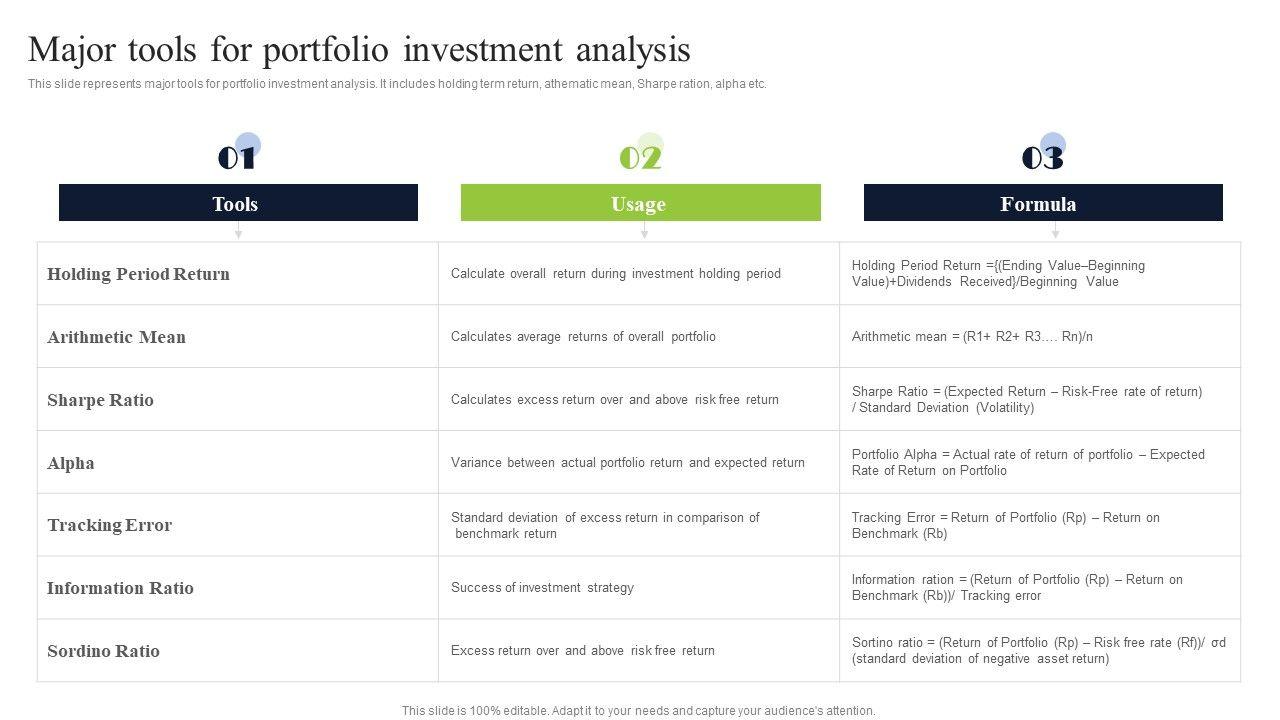Select the green Usage header banner

640,203
